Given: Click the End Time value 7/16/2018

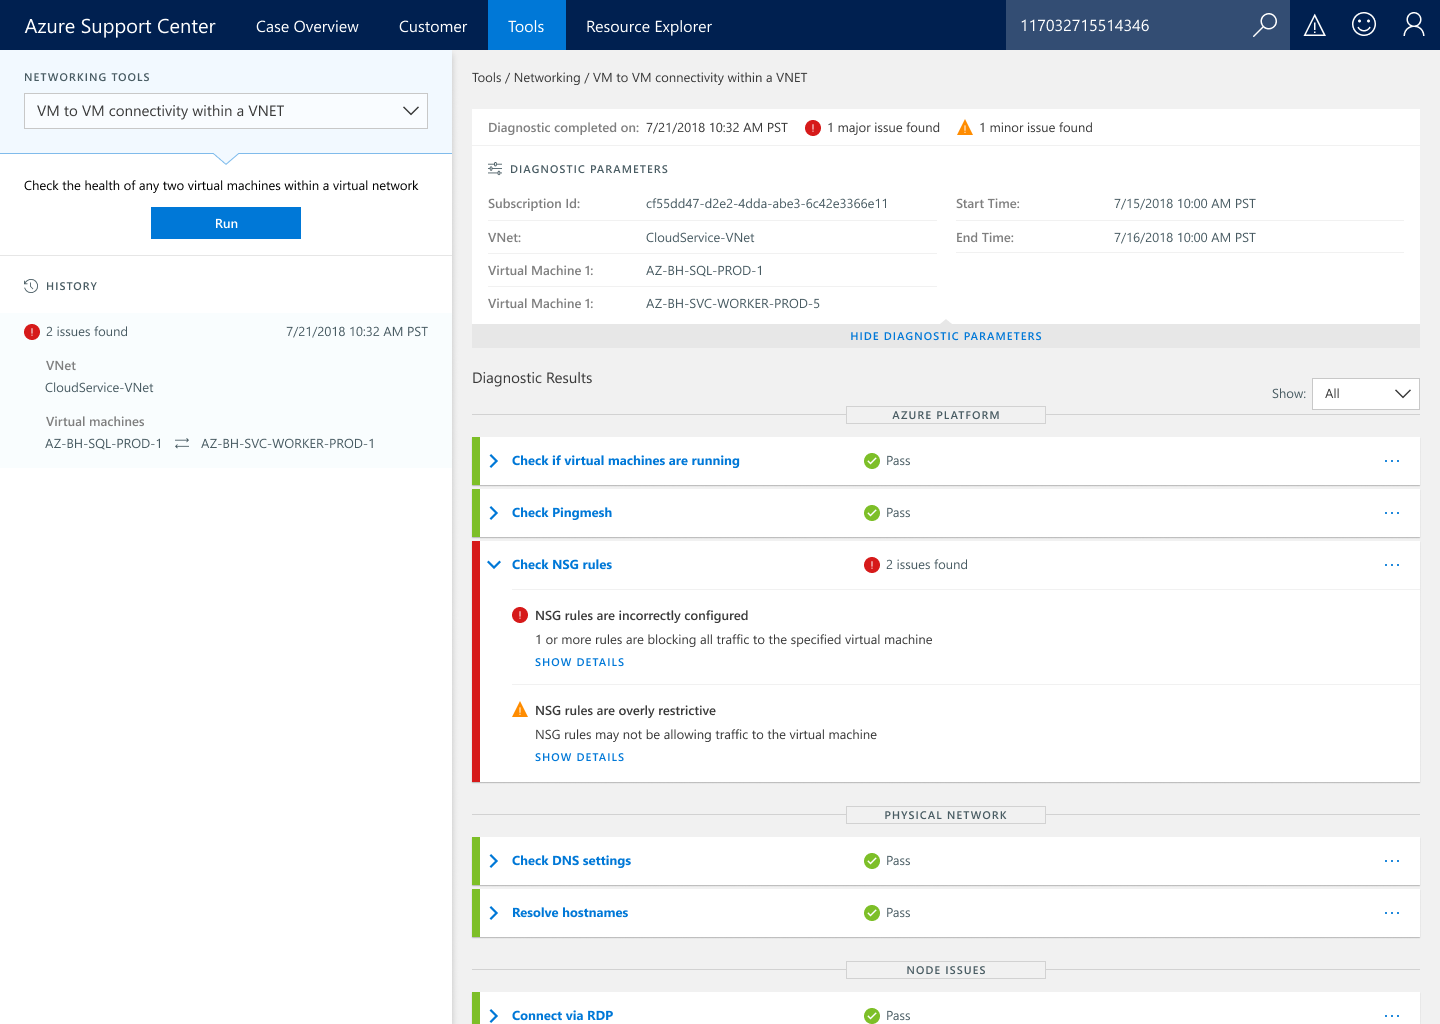Looking at the screenshot, I should tap(1185, 238).
